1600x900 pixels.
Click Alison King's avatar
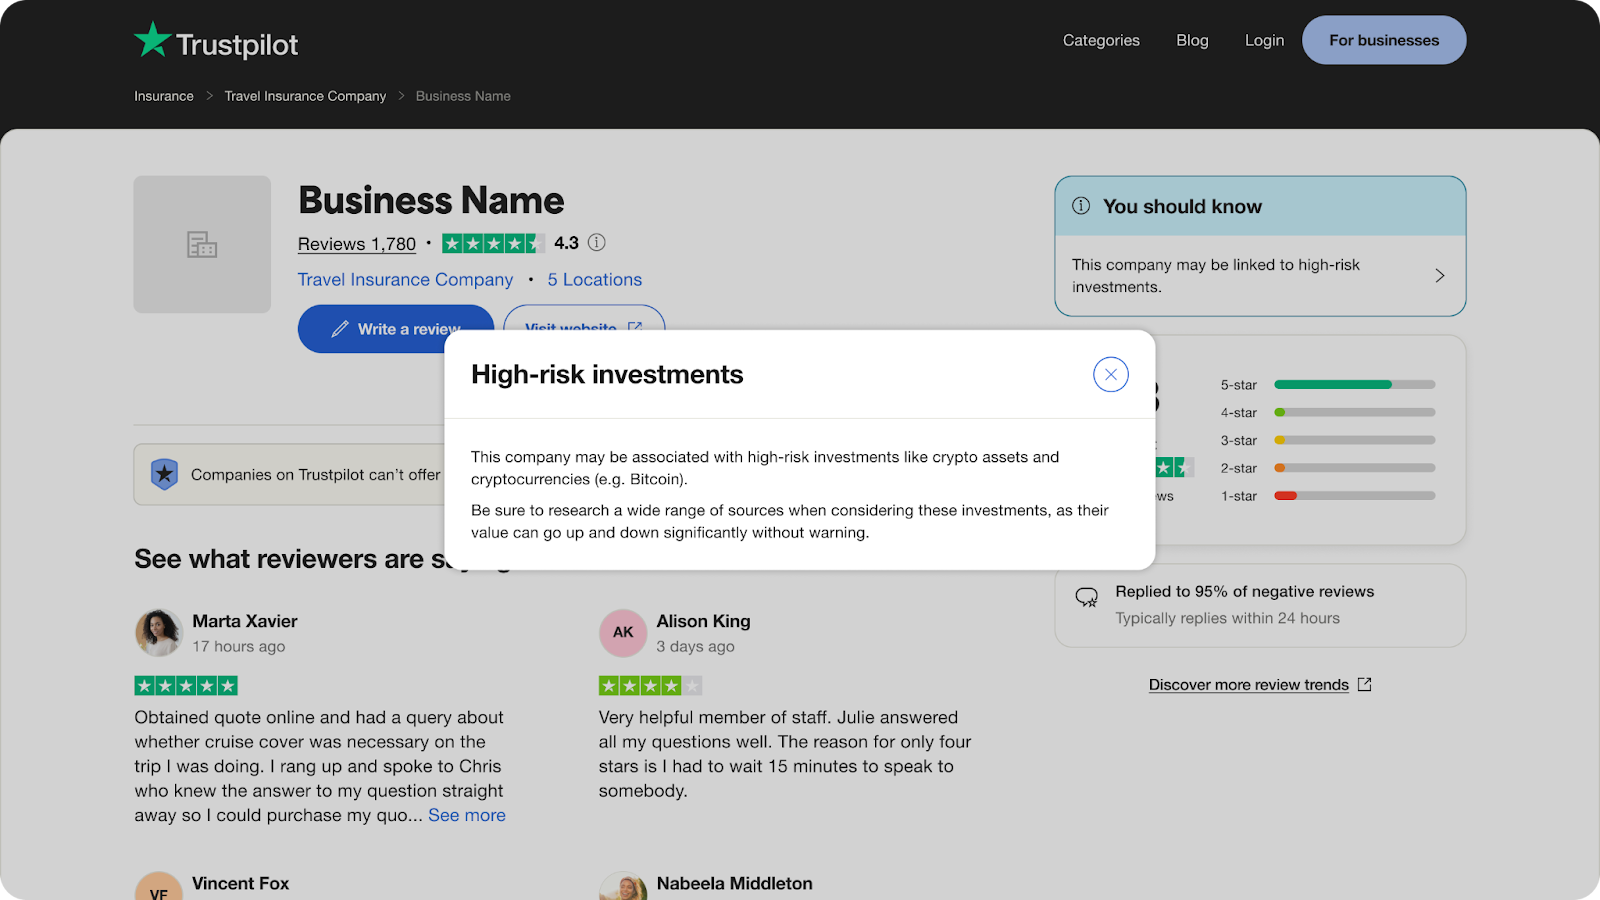click(x=622, y=632)
